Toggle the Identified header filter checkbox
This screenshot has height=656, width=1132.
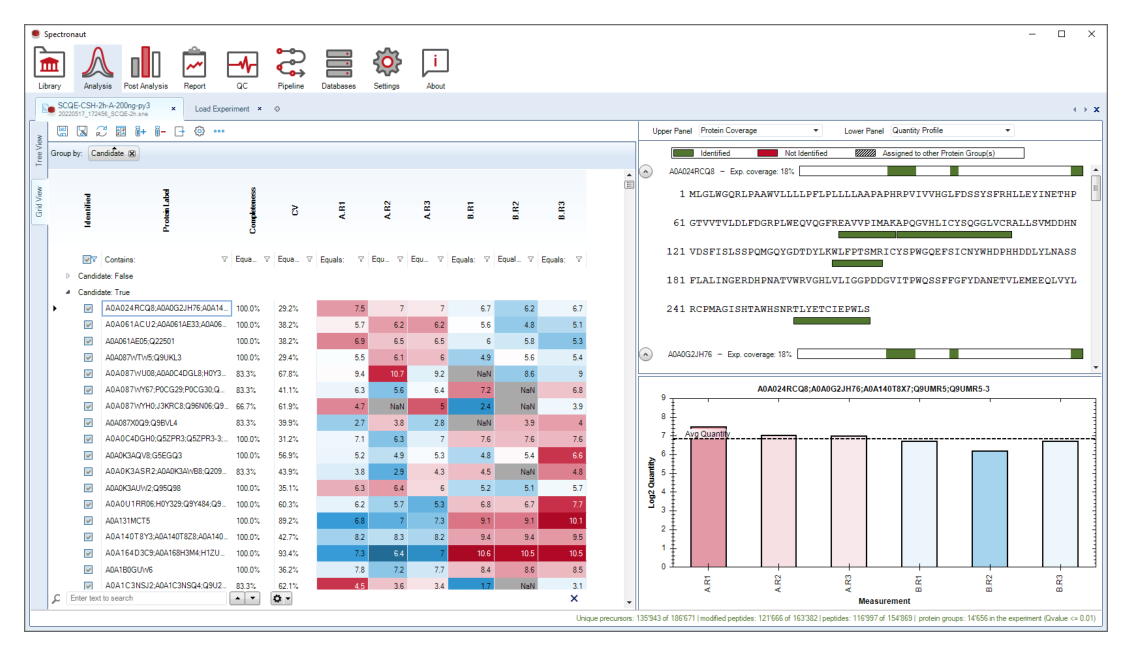pos(87,260)
